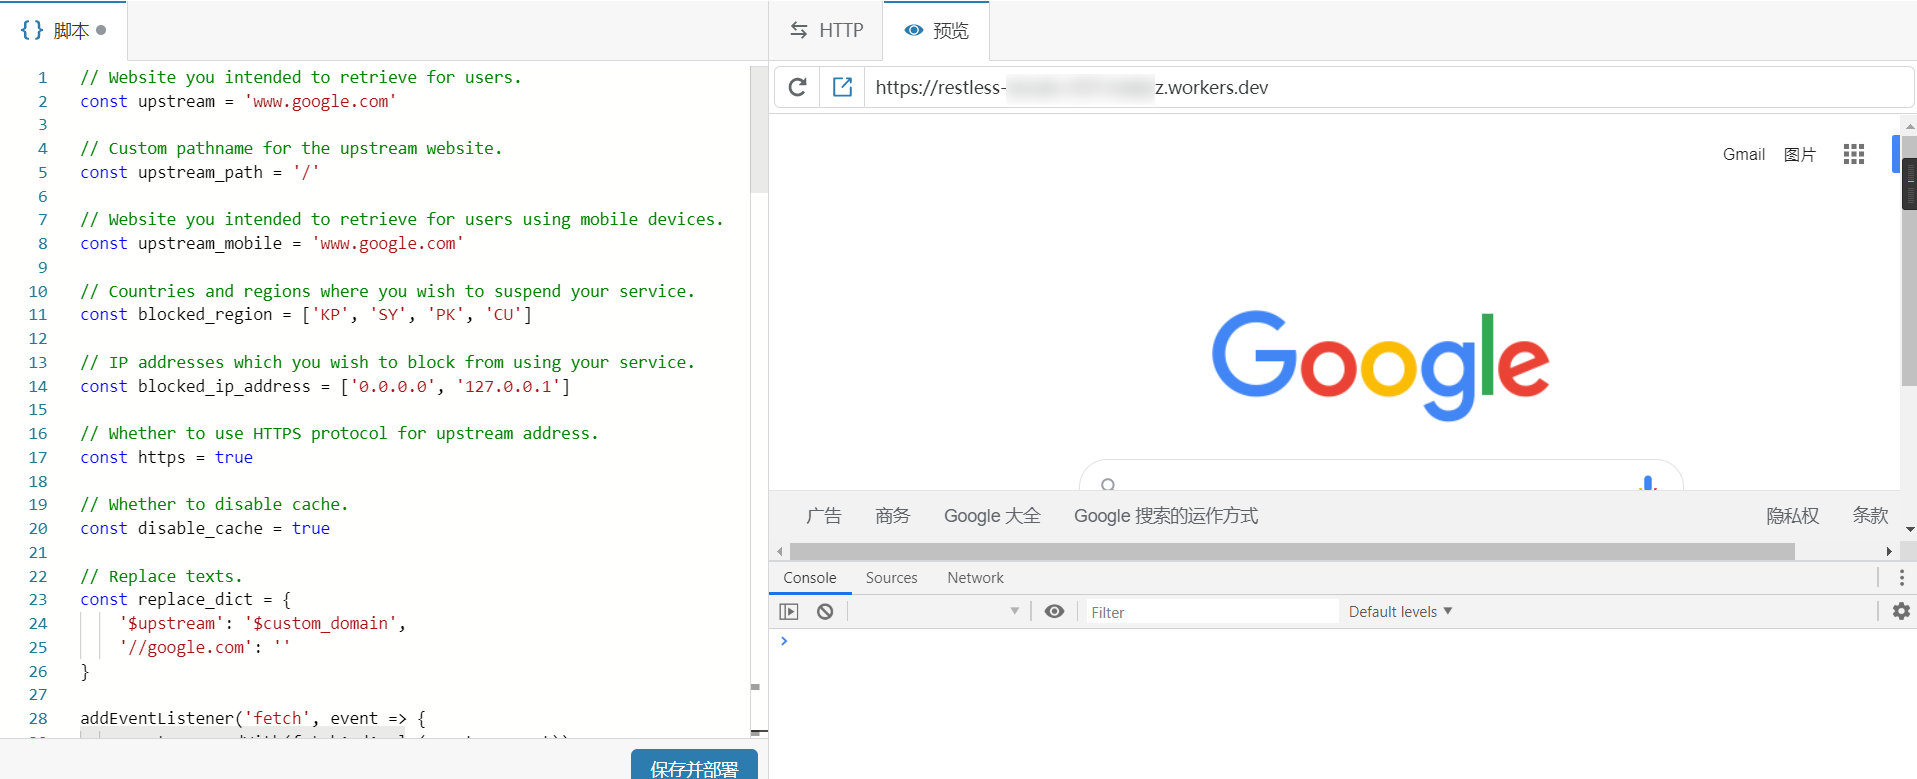
Task: Open the Google apps grid
Action: (1854, 154)
